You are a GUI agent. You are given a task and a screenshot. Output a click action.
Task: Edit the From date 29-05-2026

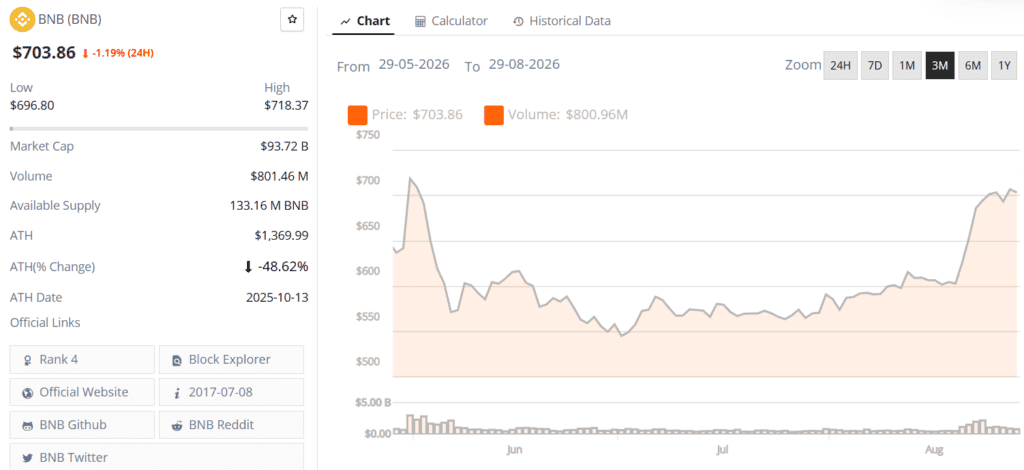413,65
